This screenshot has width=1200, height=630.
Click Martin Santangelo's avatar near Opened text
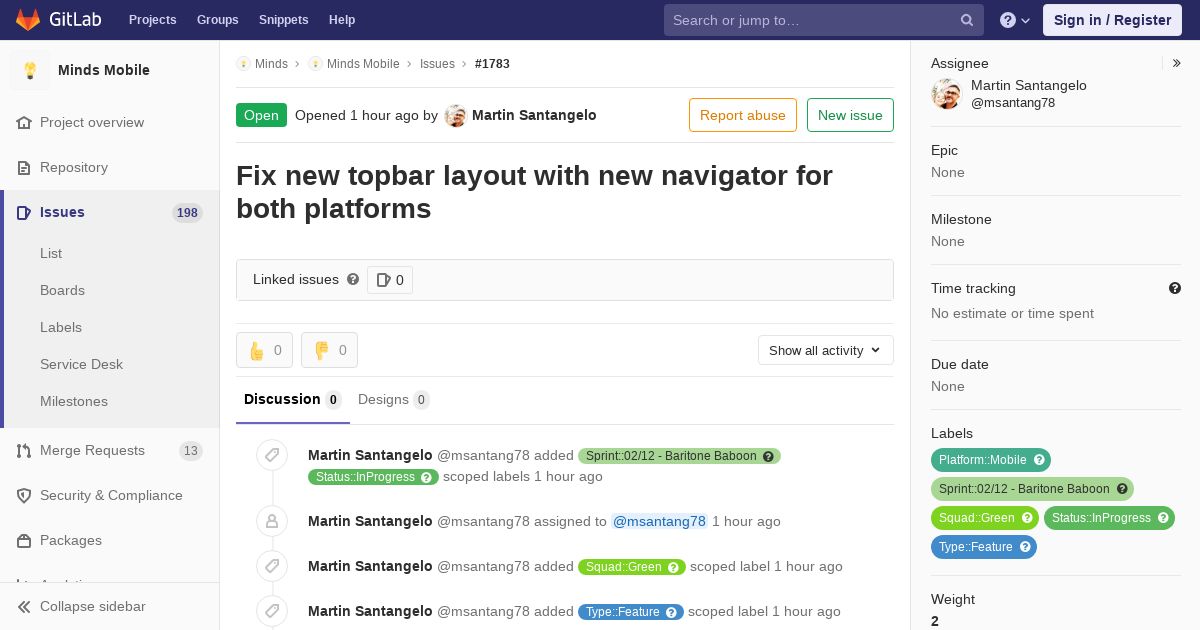click(x=456, y=115)
